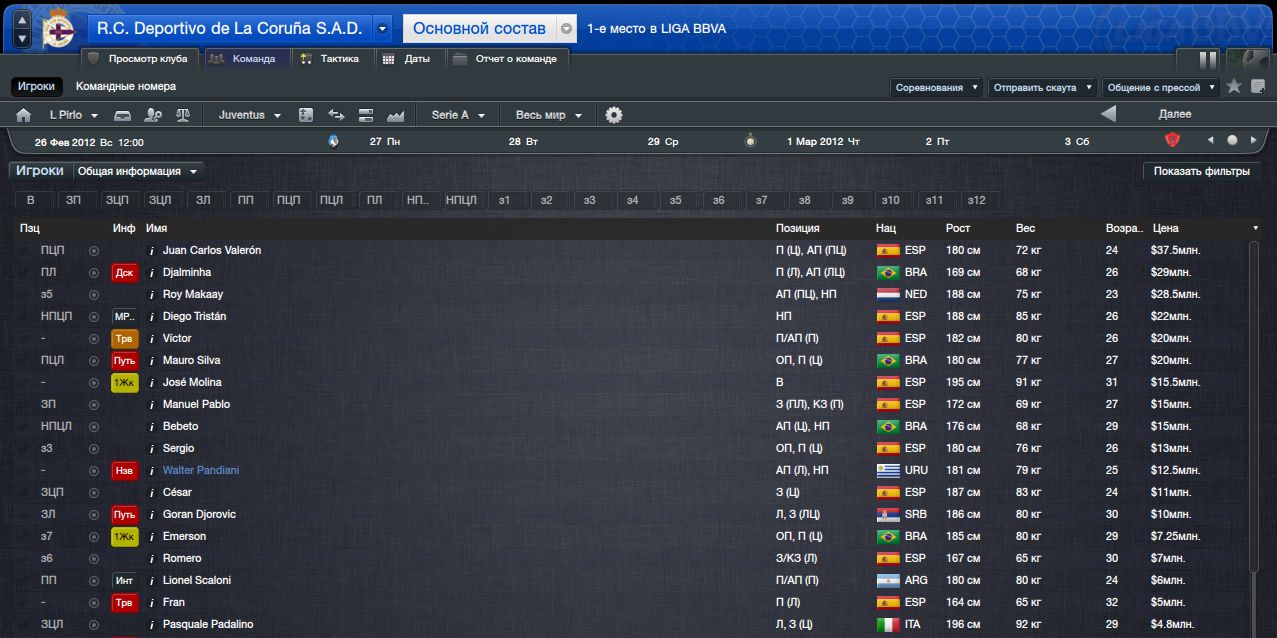The height and width of the screenshot is (638, 1277).
Task: Toggle selection circle for Roy Makaay
Action: (94, 294)
